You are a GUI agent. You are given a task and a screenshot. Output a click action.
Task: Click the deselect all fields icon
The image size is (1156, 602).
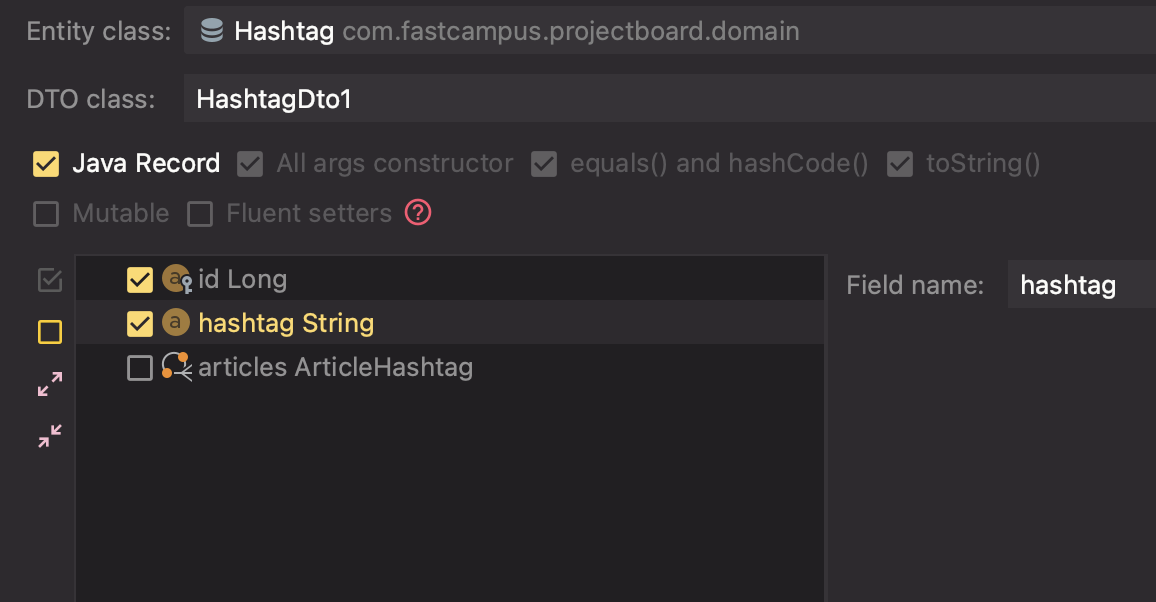(49, 332)
